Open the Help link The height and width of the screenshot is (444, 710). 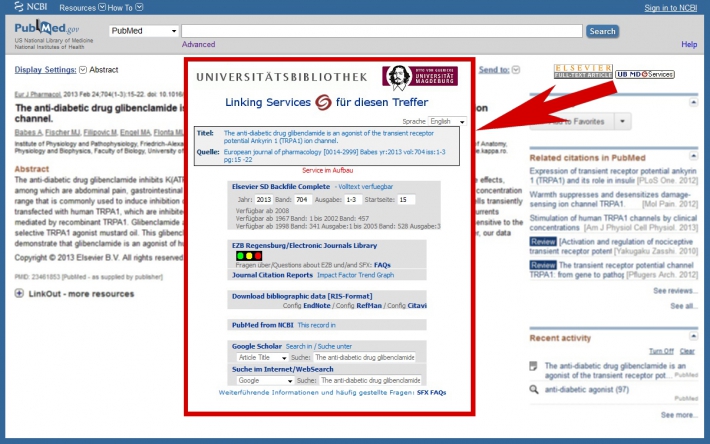689,44
